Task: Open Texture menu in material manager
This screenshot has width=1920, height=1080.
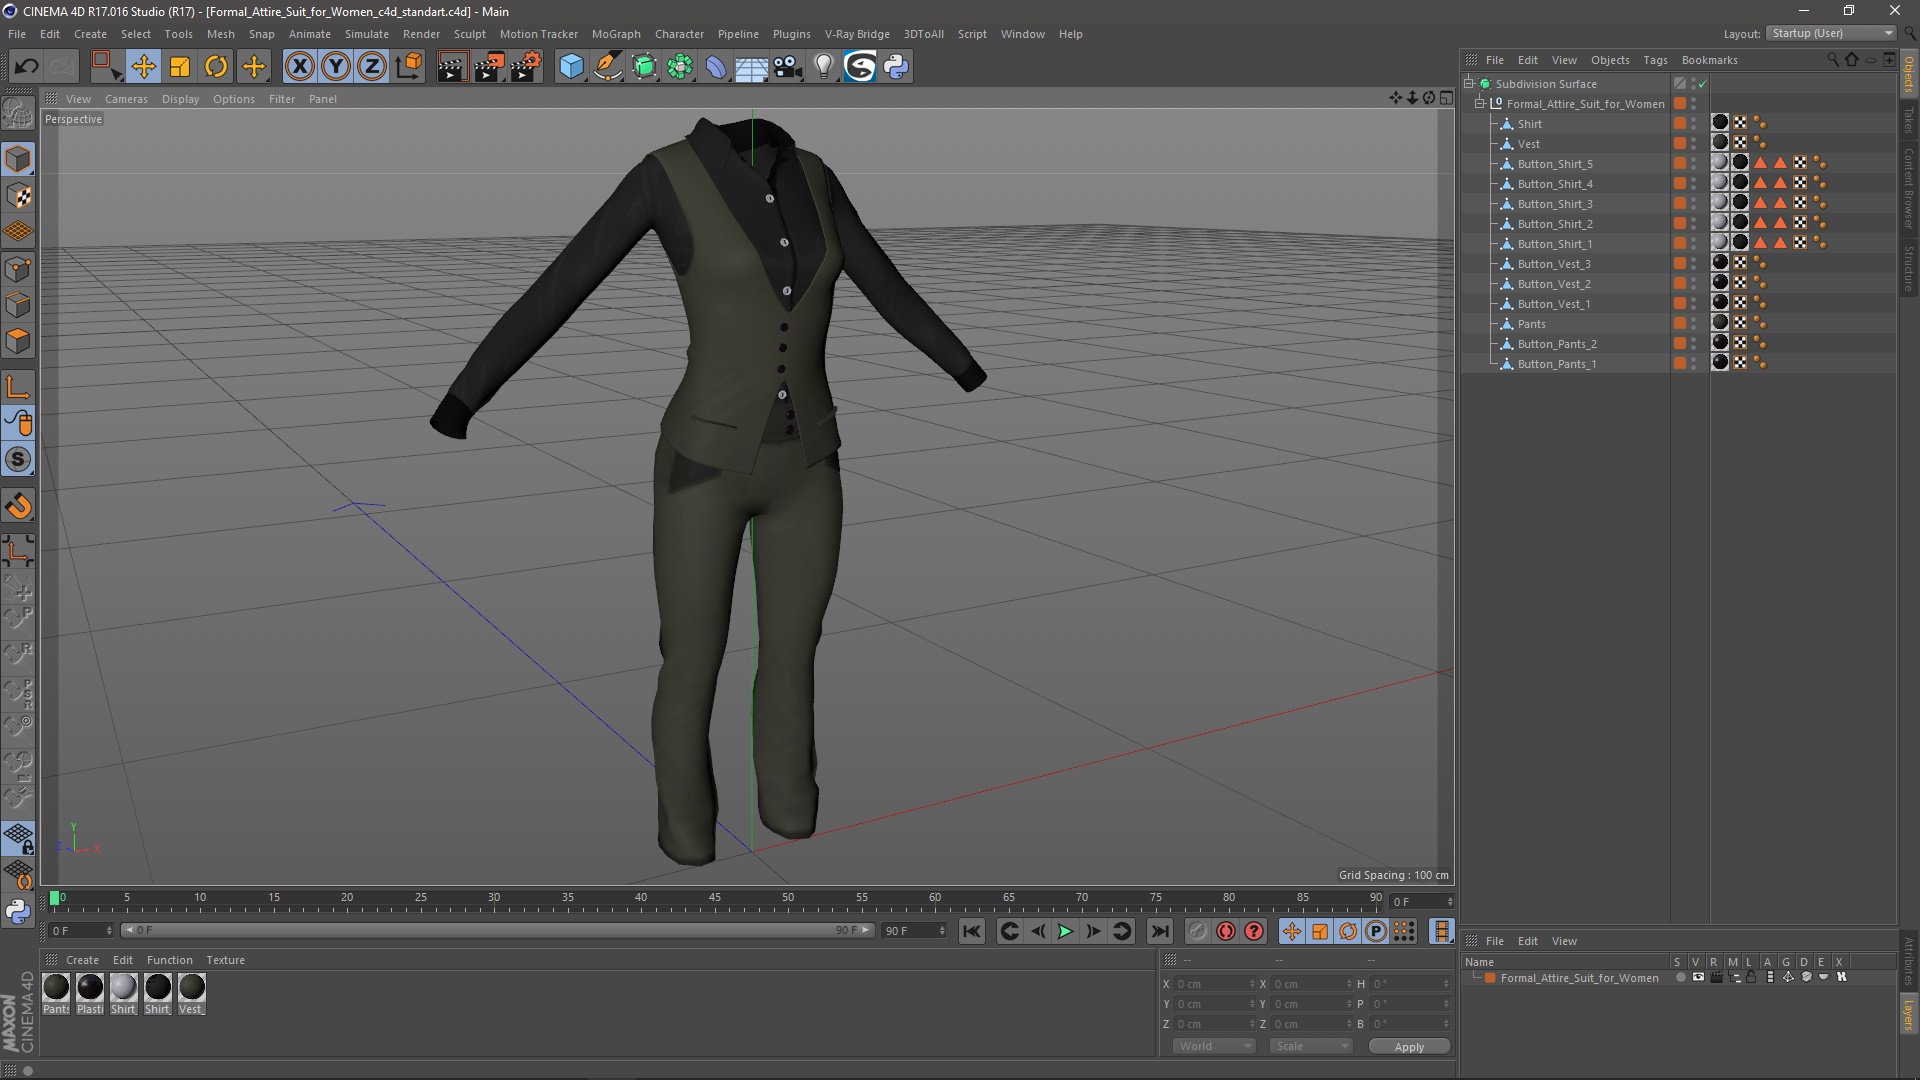Action: tap(225, 960)
